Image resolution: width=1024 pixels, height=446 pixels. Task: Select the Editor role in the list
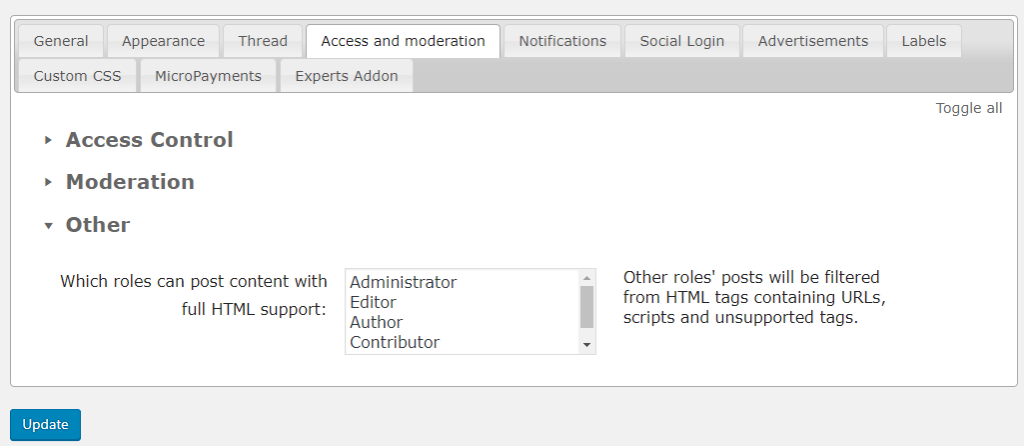[373, 302]
